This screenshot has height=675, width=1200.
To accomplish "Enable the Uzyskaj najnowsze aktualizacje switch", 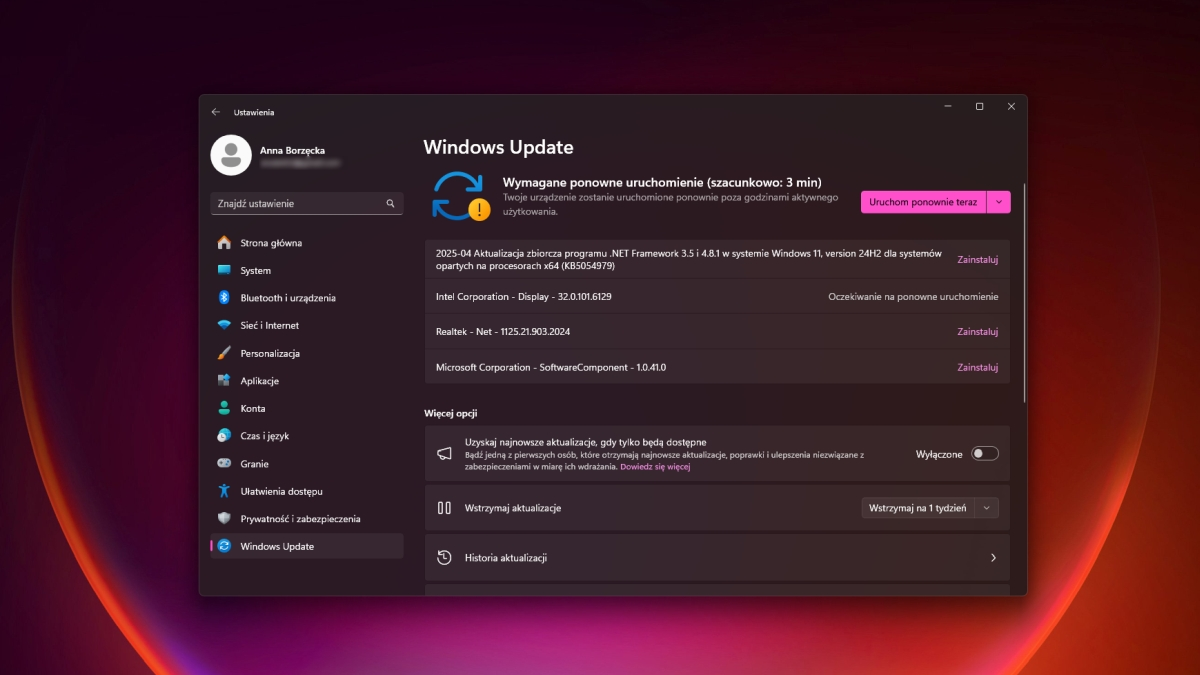I will (x=984, y=453).
